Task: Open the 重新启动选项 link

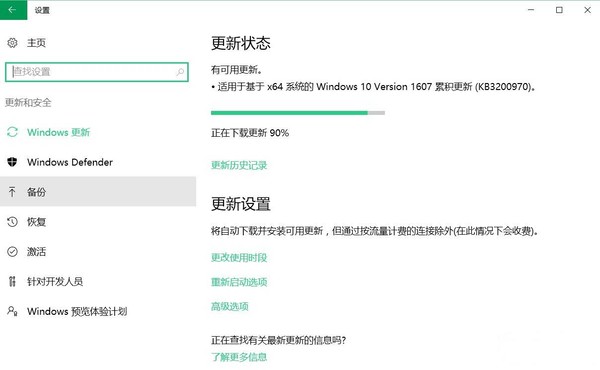Action: 239,282
